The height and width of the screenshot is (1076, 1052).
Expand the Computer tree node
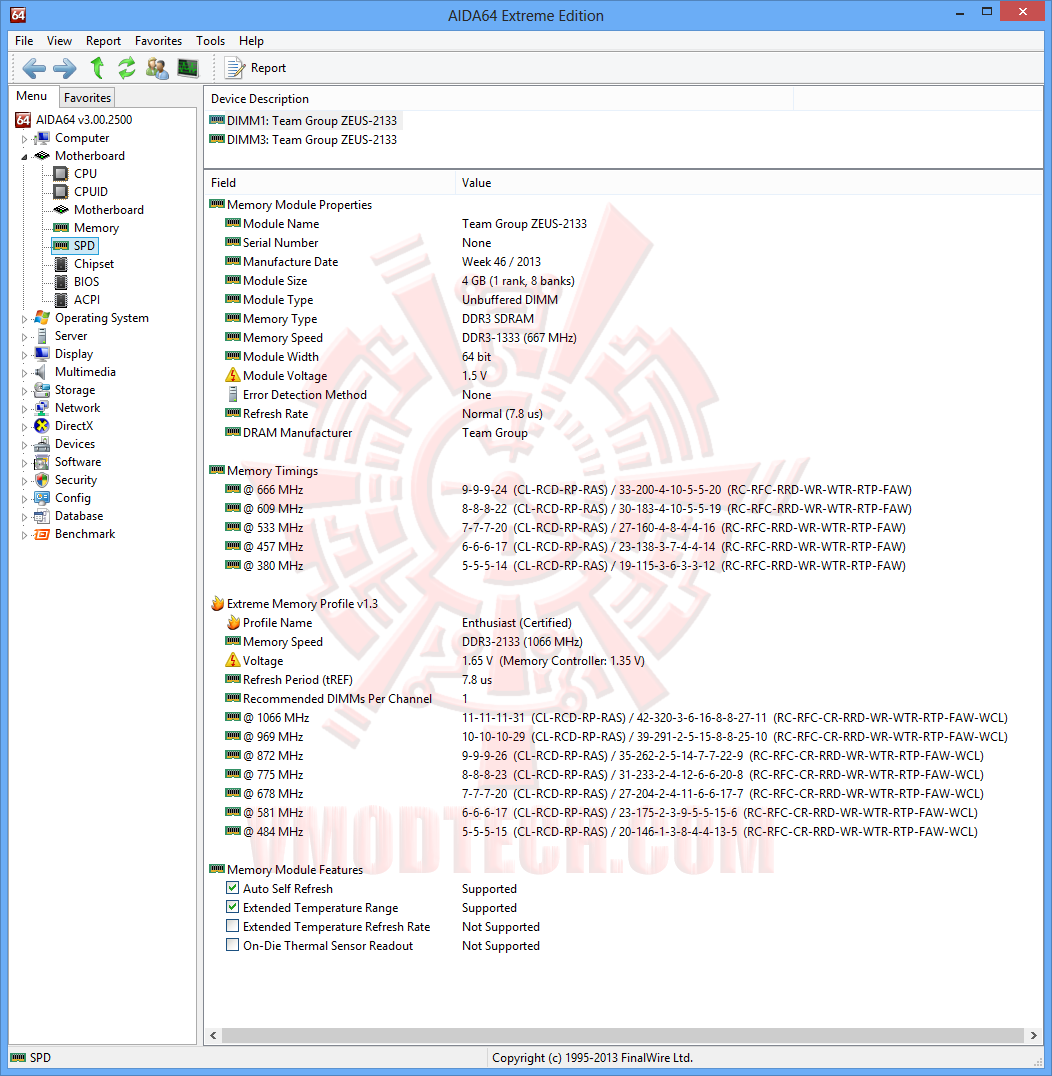point(24,139)
